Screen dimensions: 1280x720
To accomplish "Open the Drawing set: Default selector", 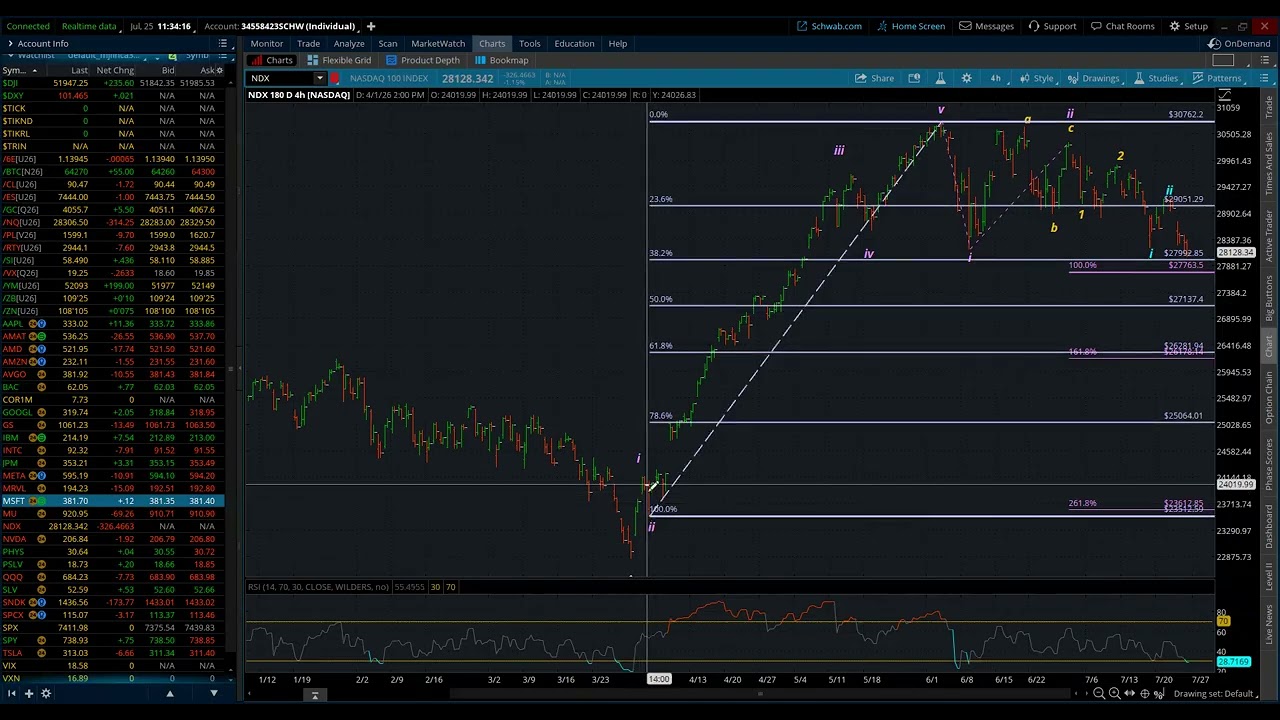I will click(x=1214, y=694).
